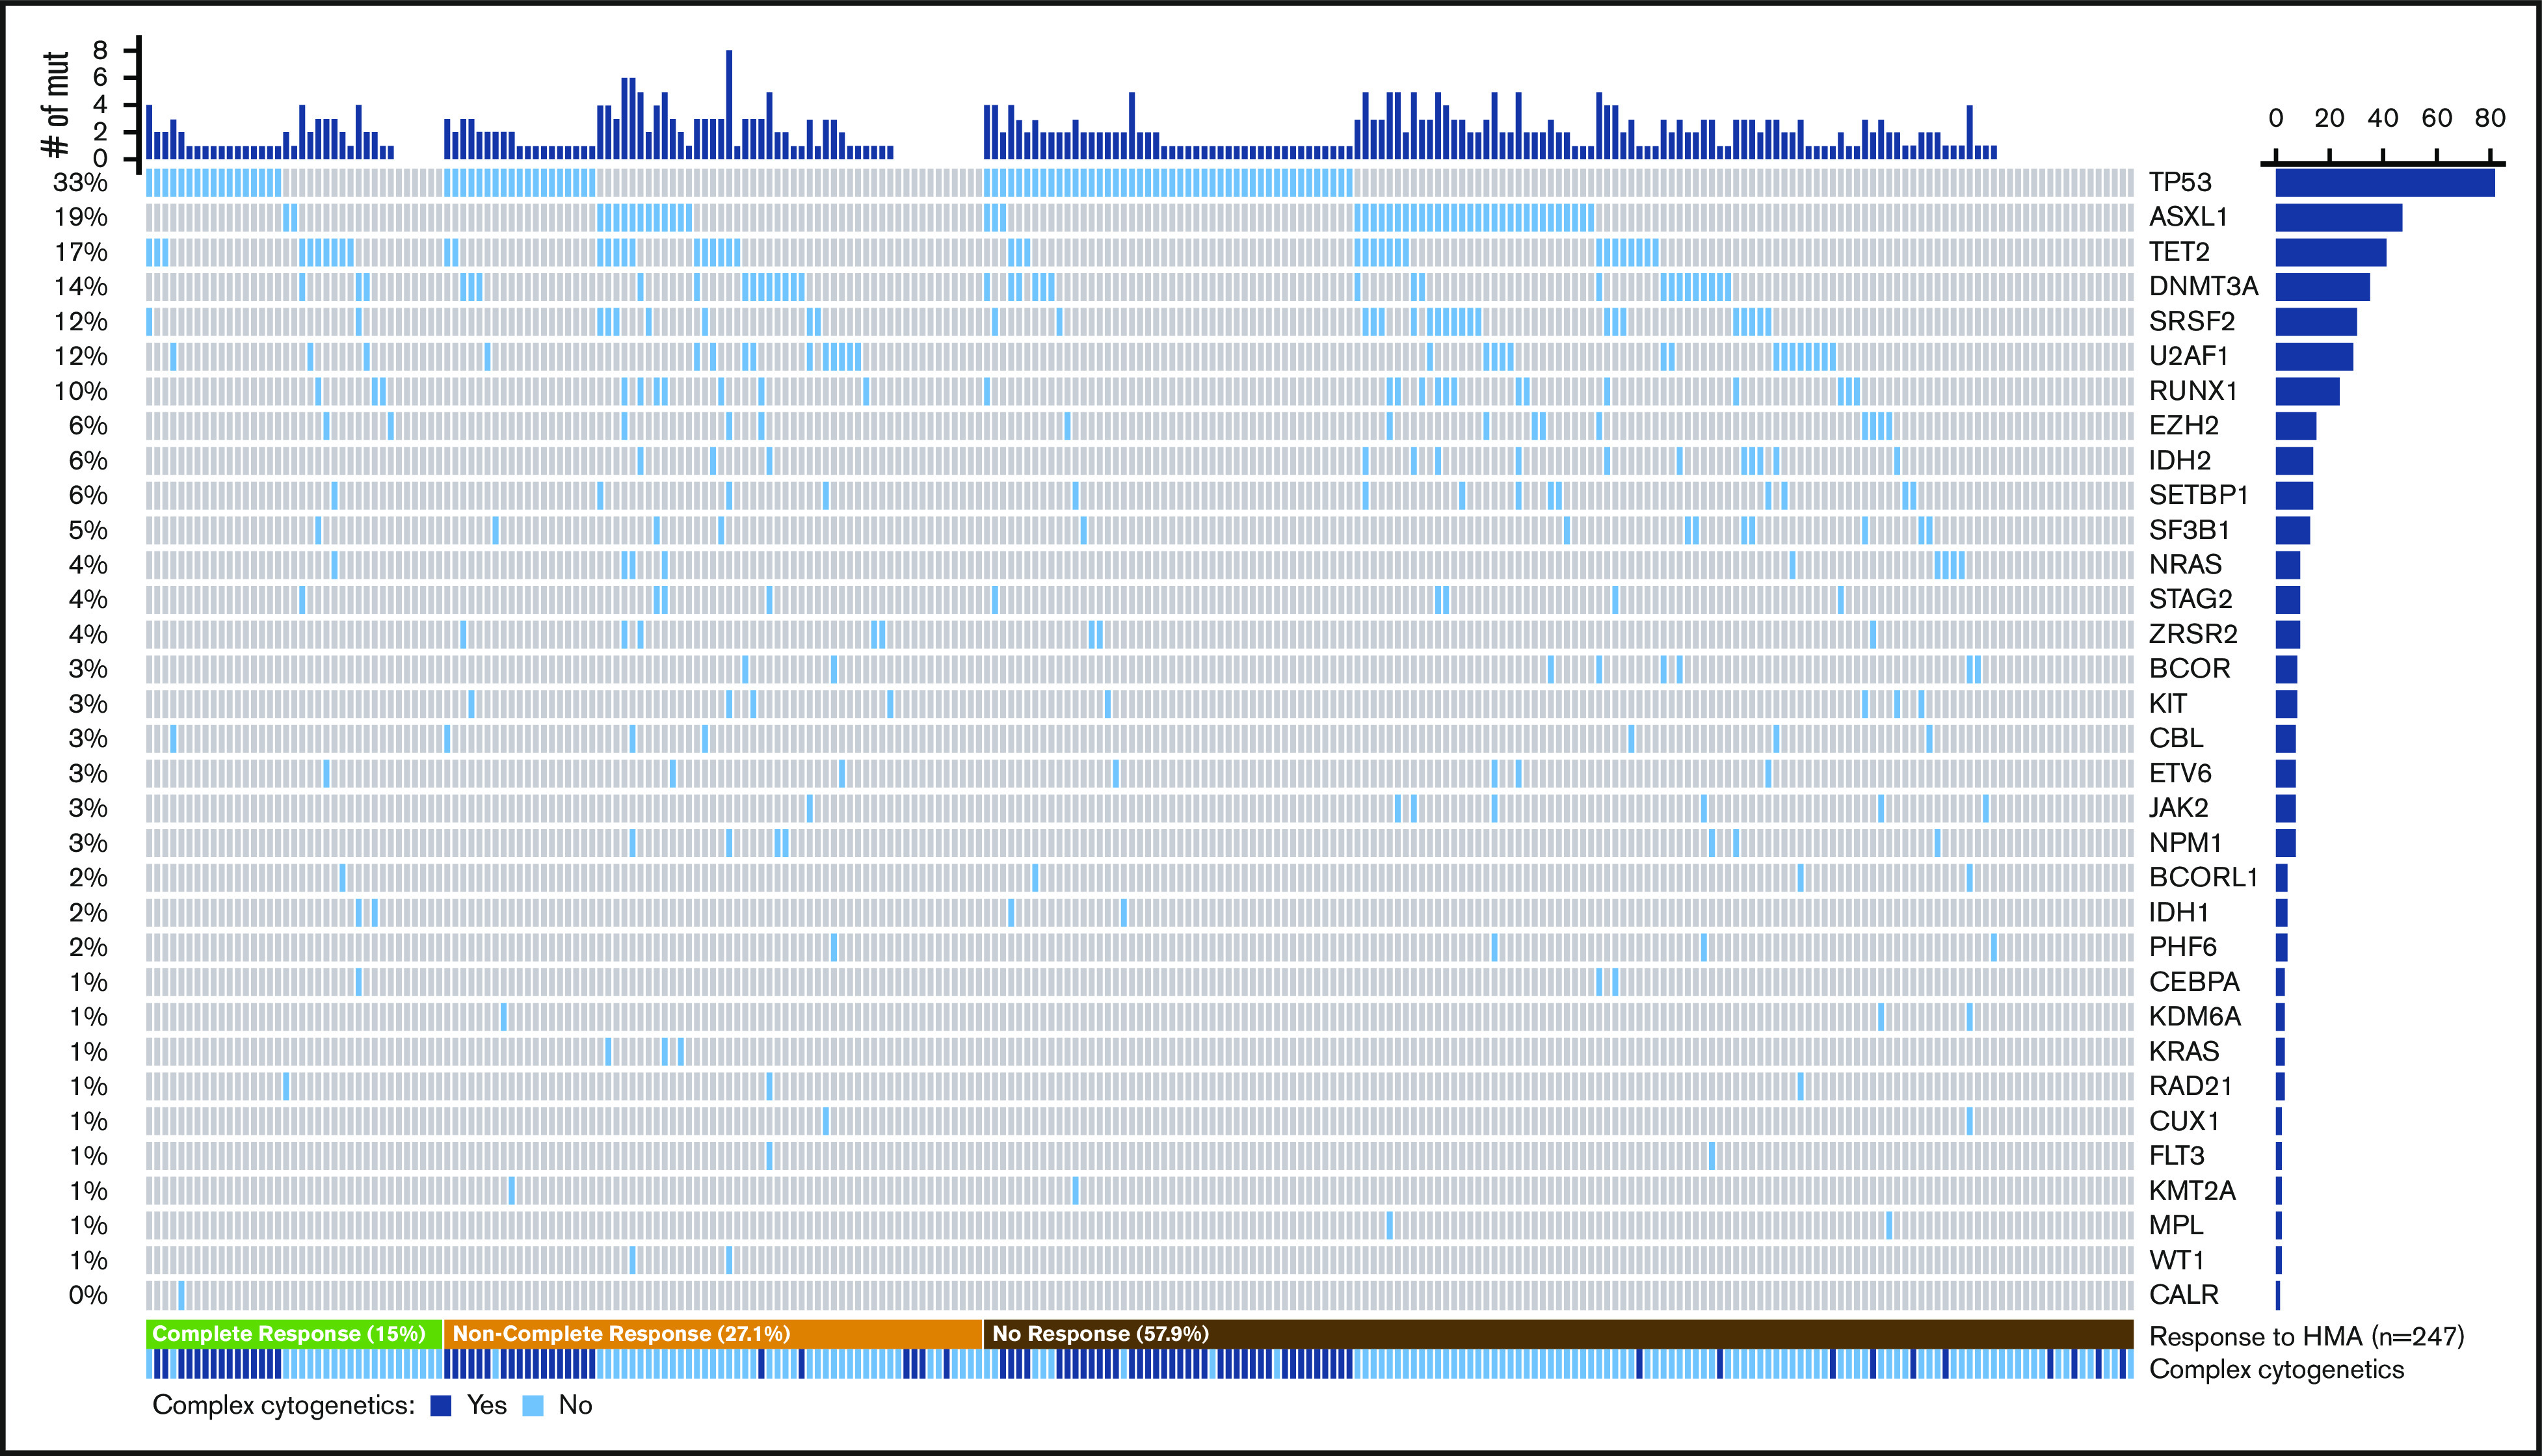This screenshot has width=2542, height=1456.
Task: Click the 14% value beside DNMT3A row
Action: coord(81,286)
